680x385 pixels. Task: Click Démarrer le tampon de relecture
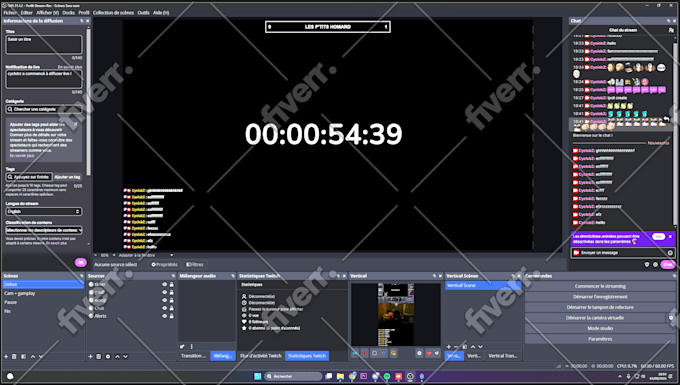click(x=600, y=307)
